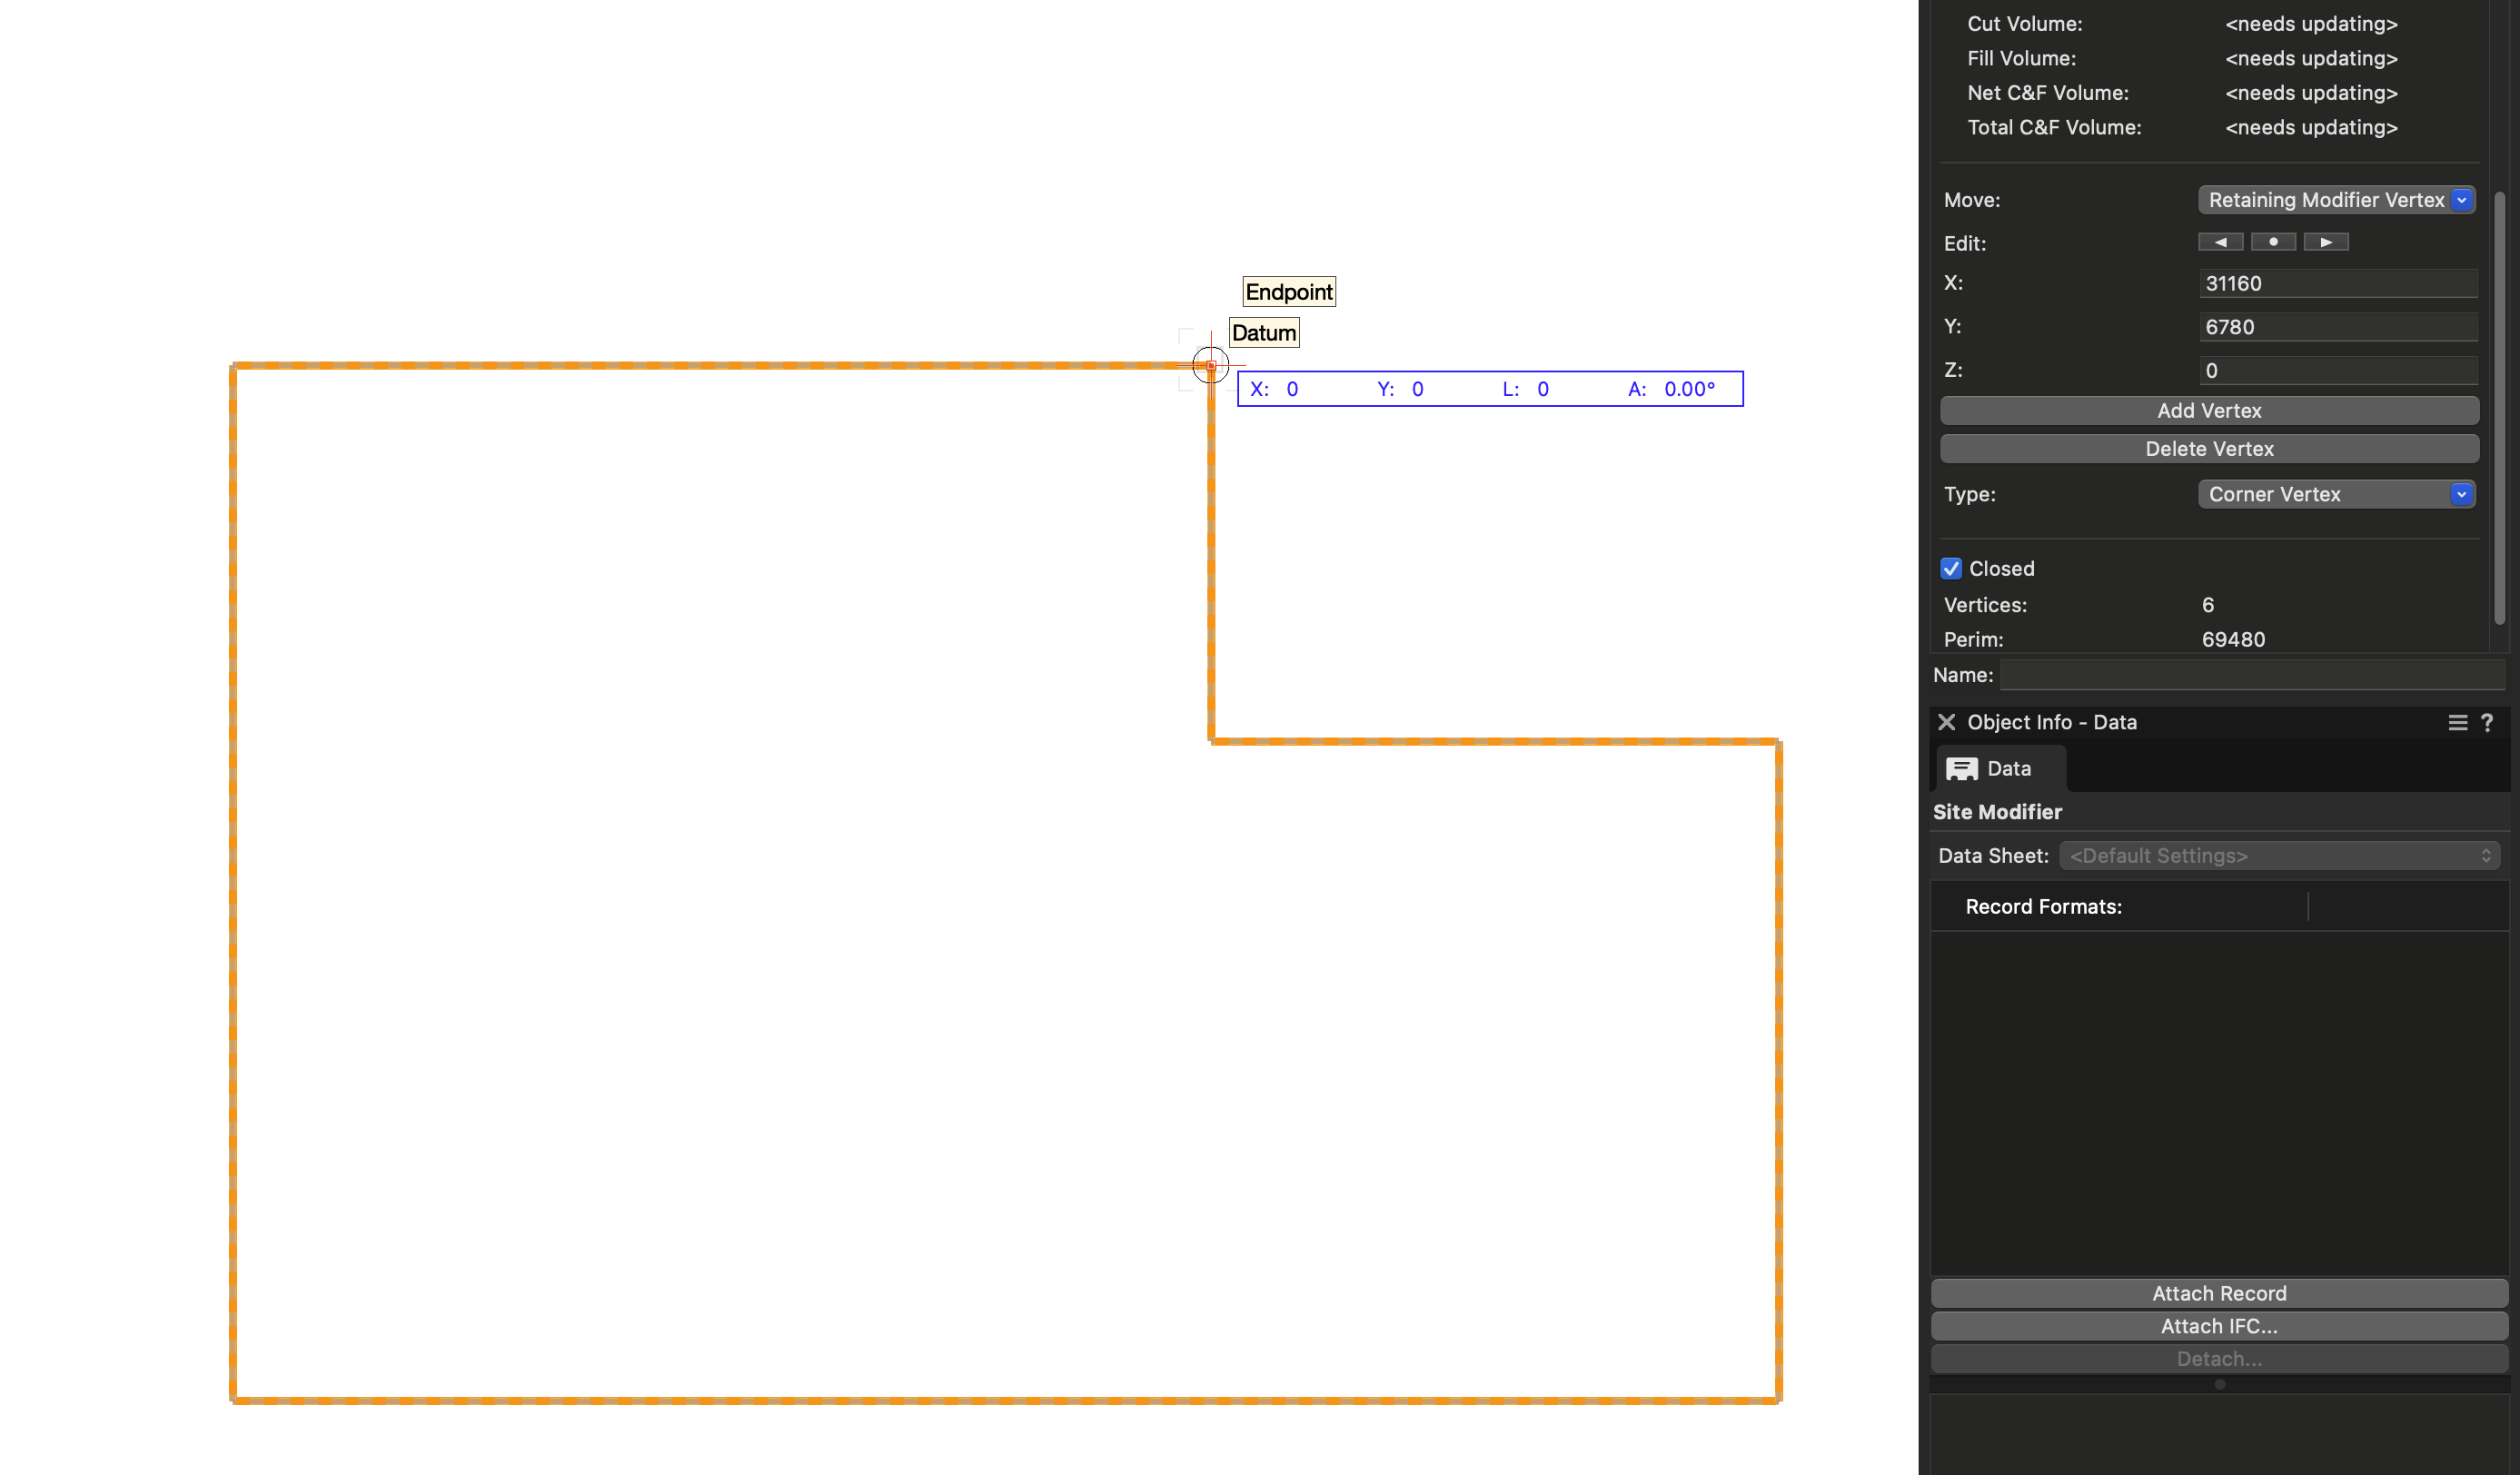Open the Data Sheet selector
This screenshot has width=2520, height=1475.
click(2279, 855)
